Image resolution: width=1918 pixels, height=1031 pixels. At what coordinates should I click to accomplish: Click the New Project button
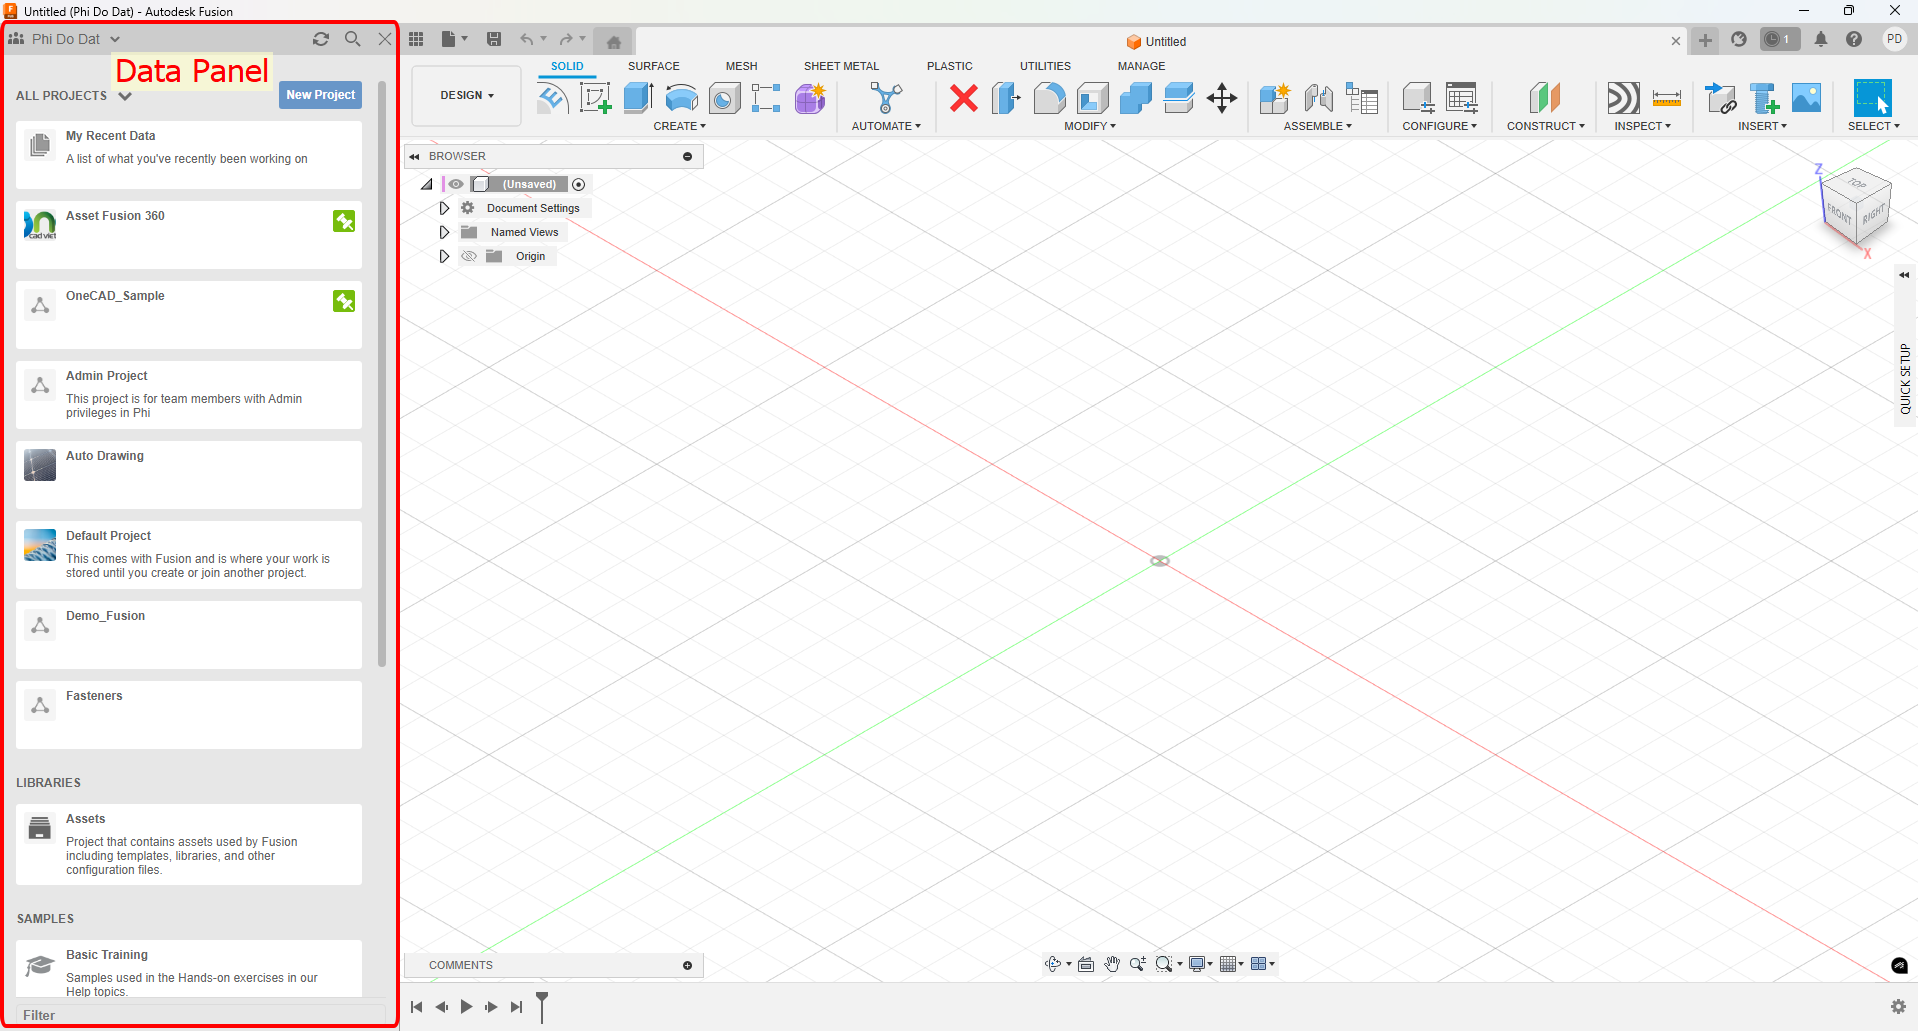tap(320, 95)
